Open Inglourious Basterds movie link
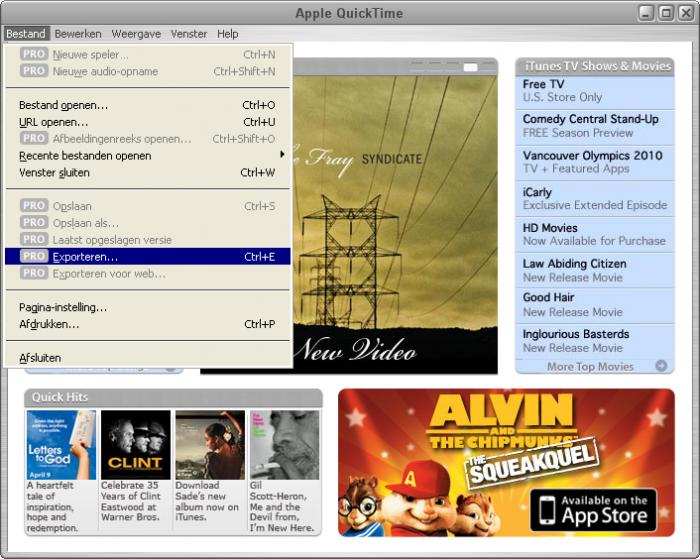Screen dimensions: 700x559 tap(595, 341)
